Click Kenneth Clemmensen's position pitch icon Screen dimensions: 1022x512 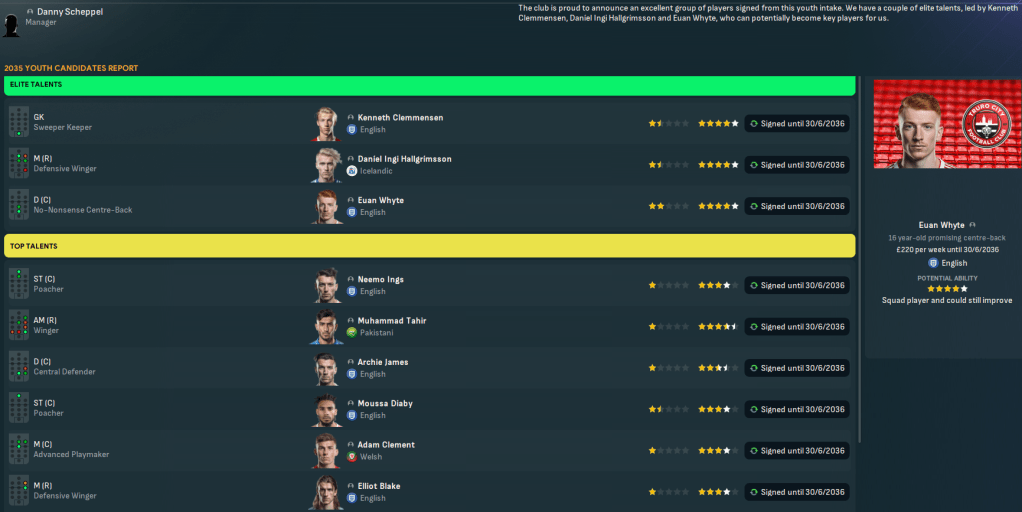click(x=18, y=123)
